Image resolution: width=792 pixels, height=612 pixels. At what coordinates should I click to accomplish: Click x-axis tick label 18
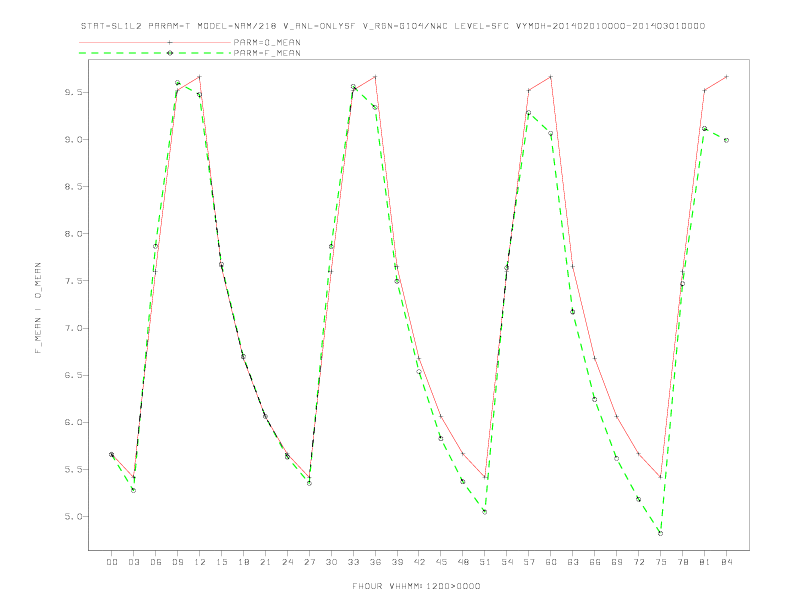pos(243,562)
